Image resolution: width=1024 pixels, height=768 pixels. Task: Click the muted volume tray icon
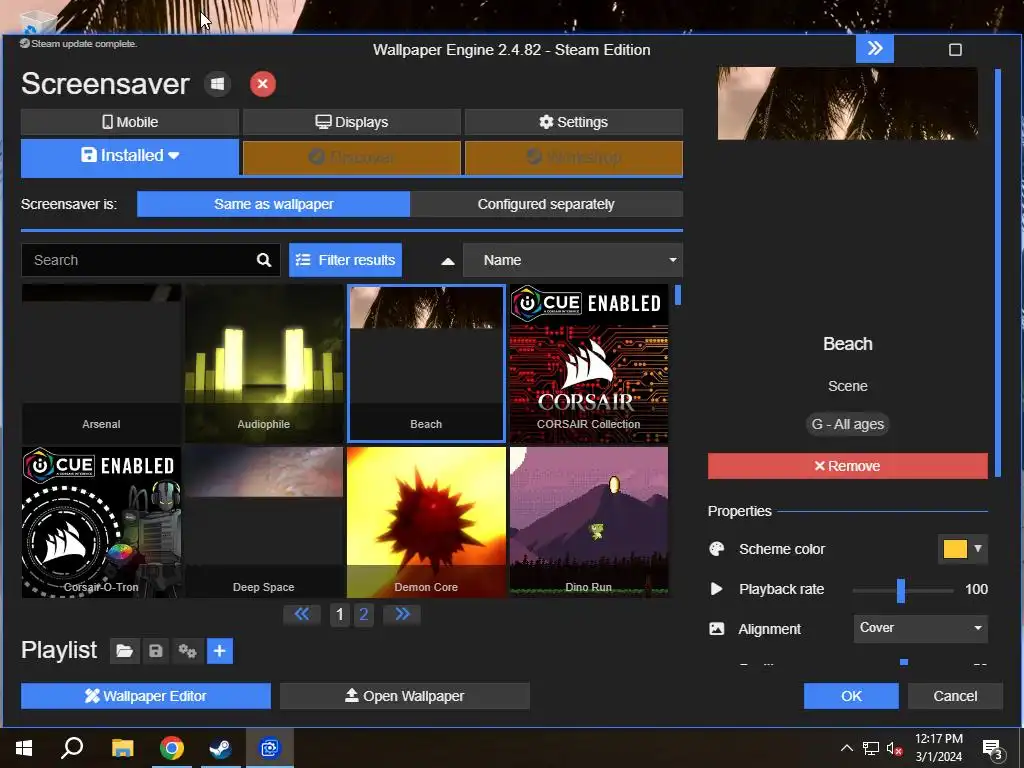(895, 748)
